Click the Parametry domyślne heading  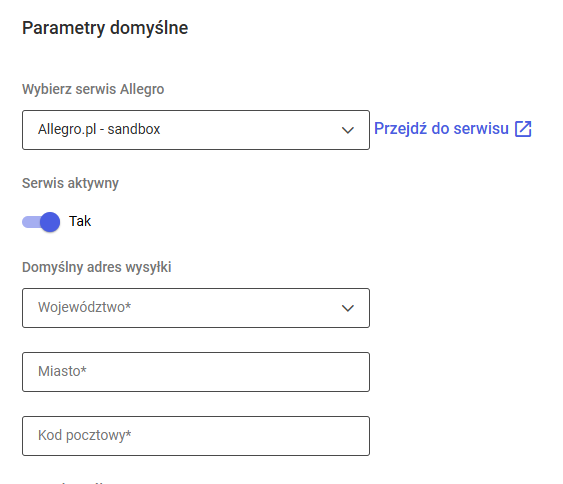coord(105,28)
